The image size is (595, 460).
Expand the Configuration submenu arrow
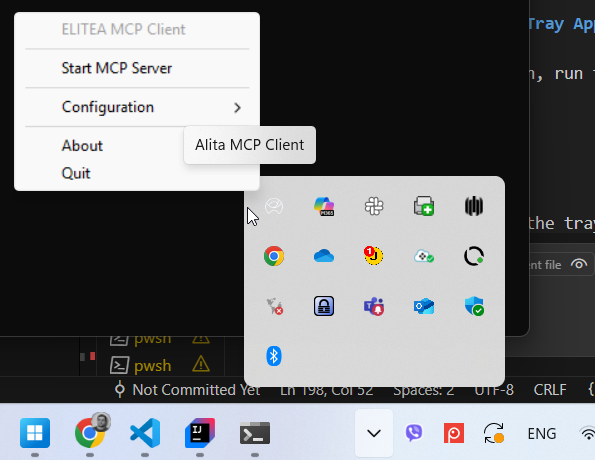pyautogui.click(x=238, y=108)
